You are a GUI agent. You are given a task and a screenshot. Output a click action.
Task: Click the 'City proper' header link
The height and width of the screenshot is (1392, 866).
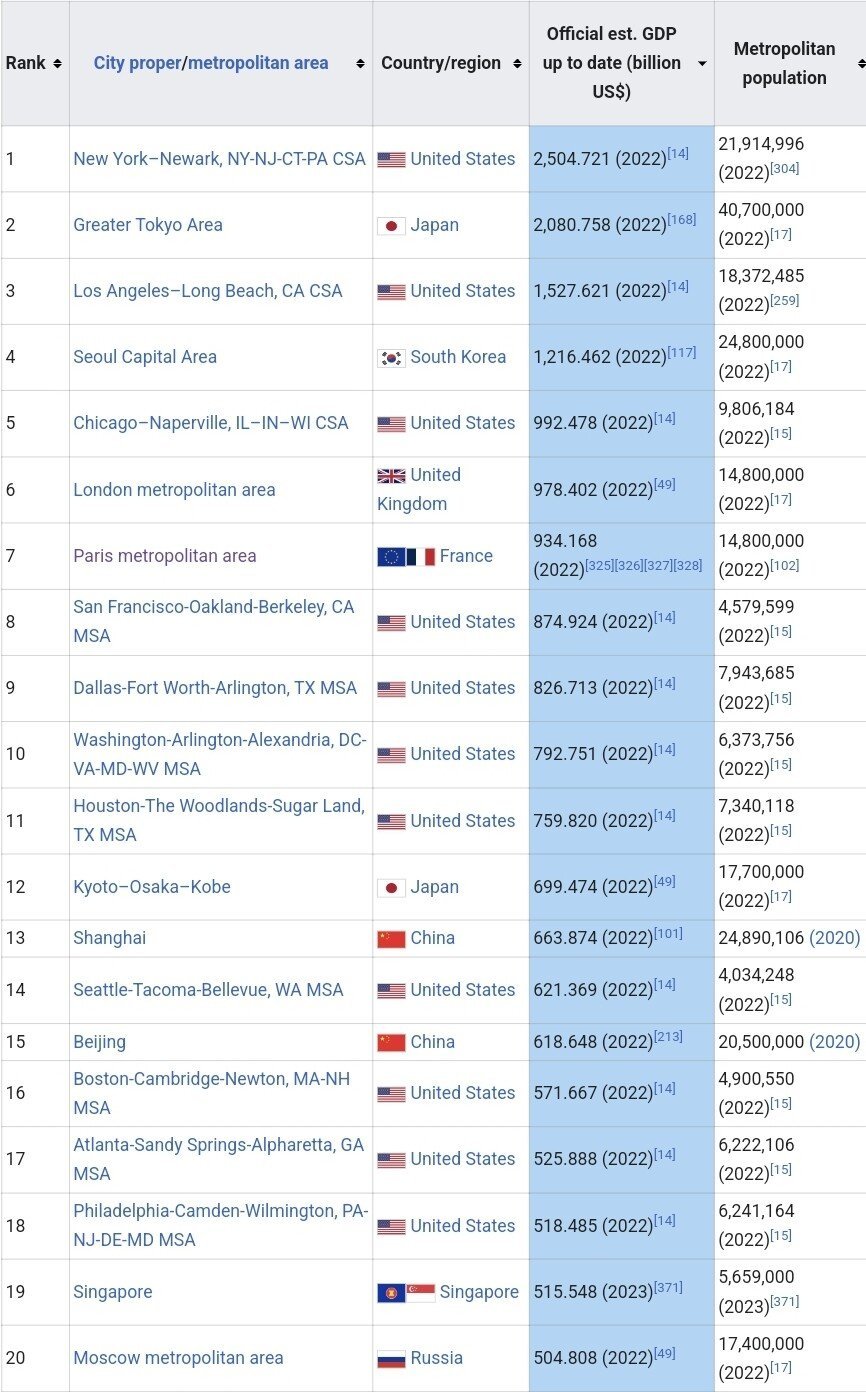[x=136, y=63]
